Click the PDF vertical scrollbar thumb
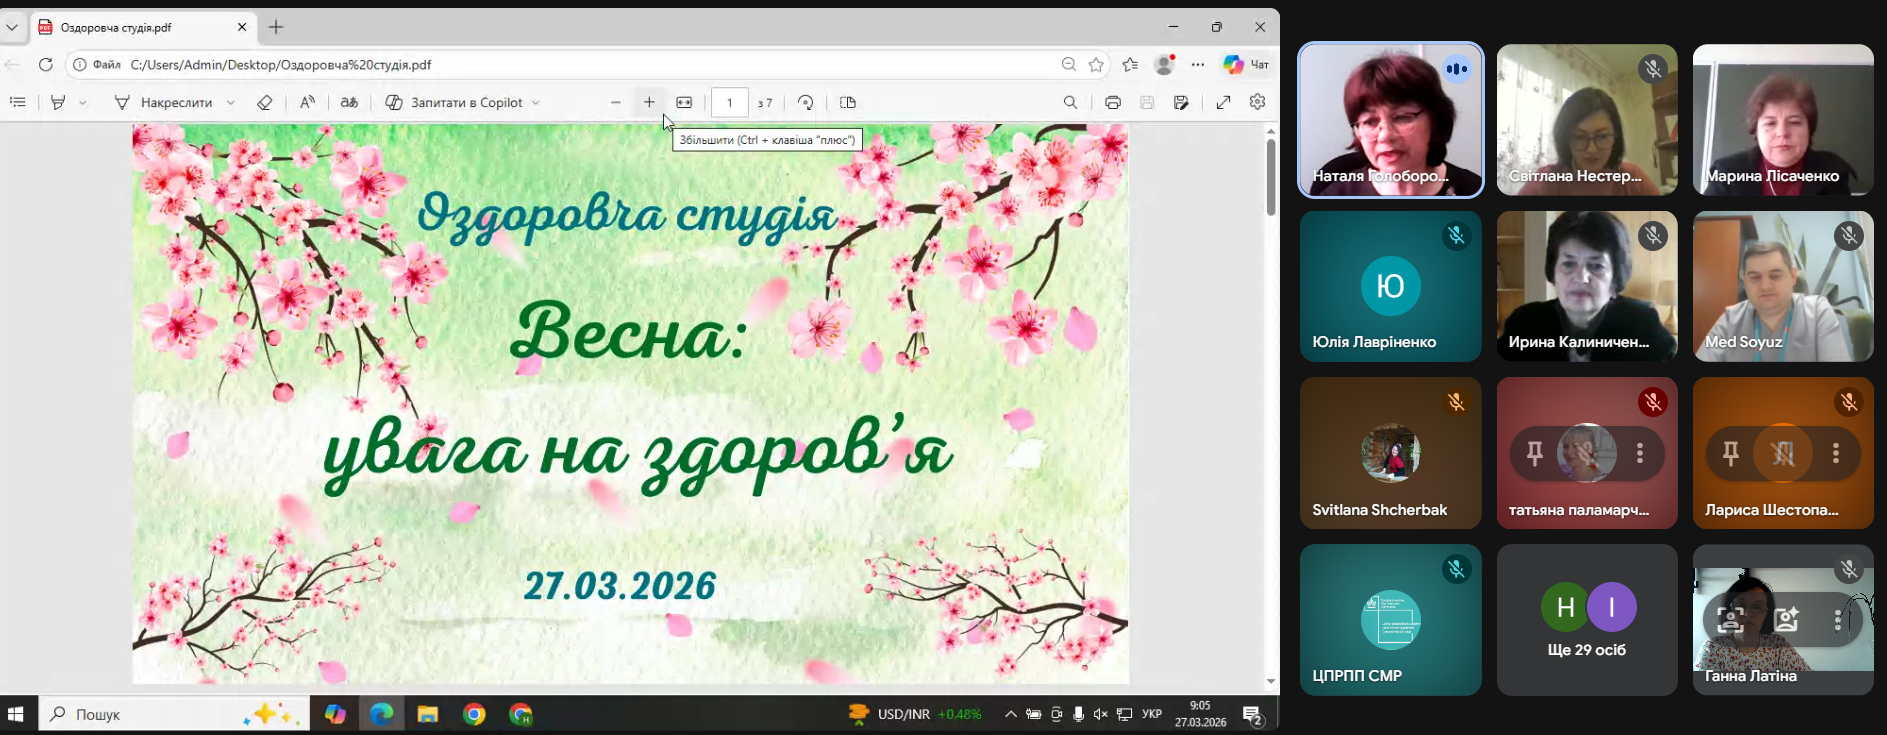1887x735 pixels. coord(1271,177)
